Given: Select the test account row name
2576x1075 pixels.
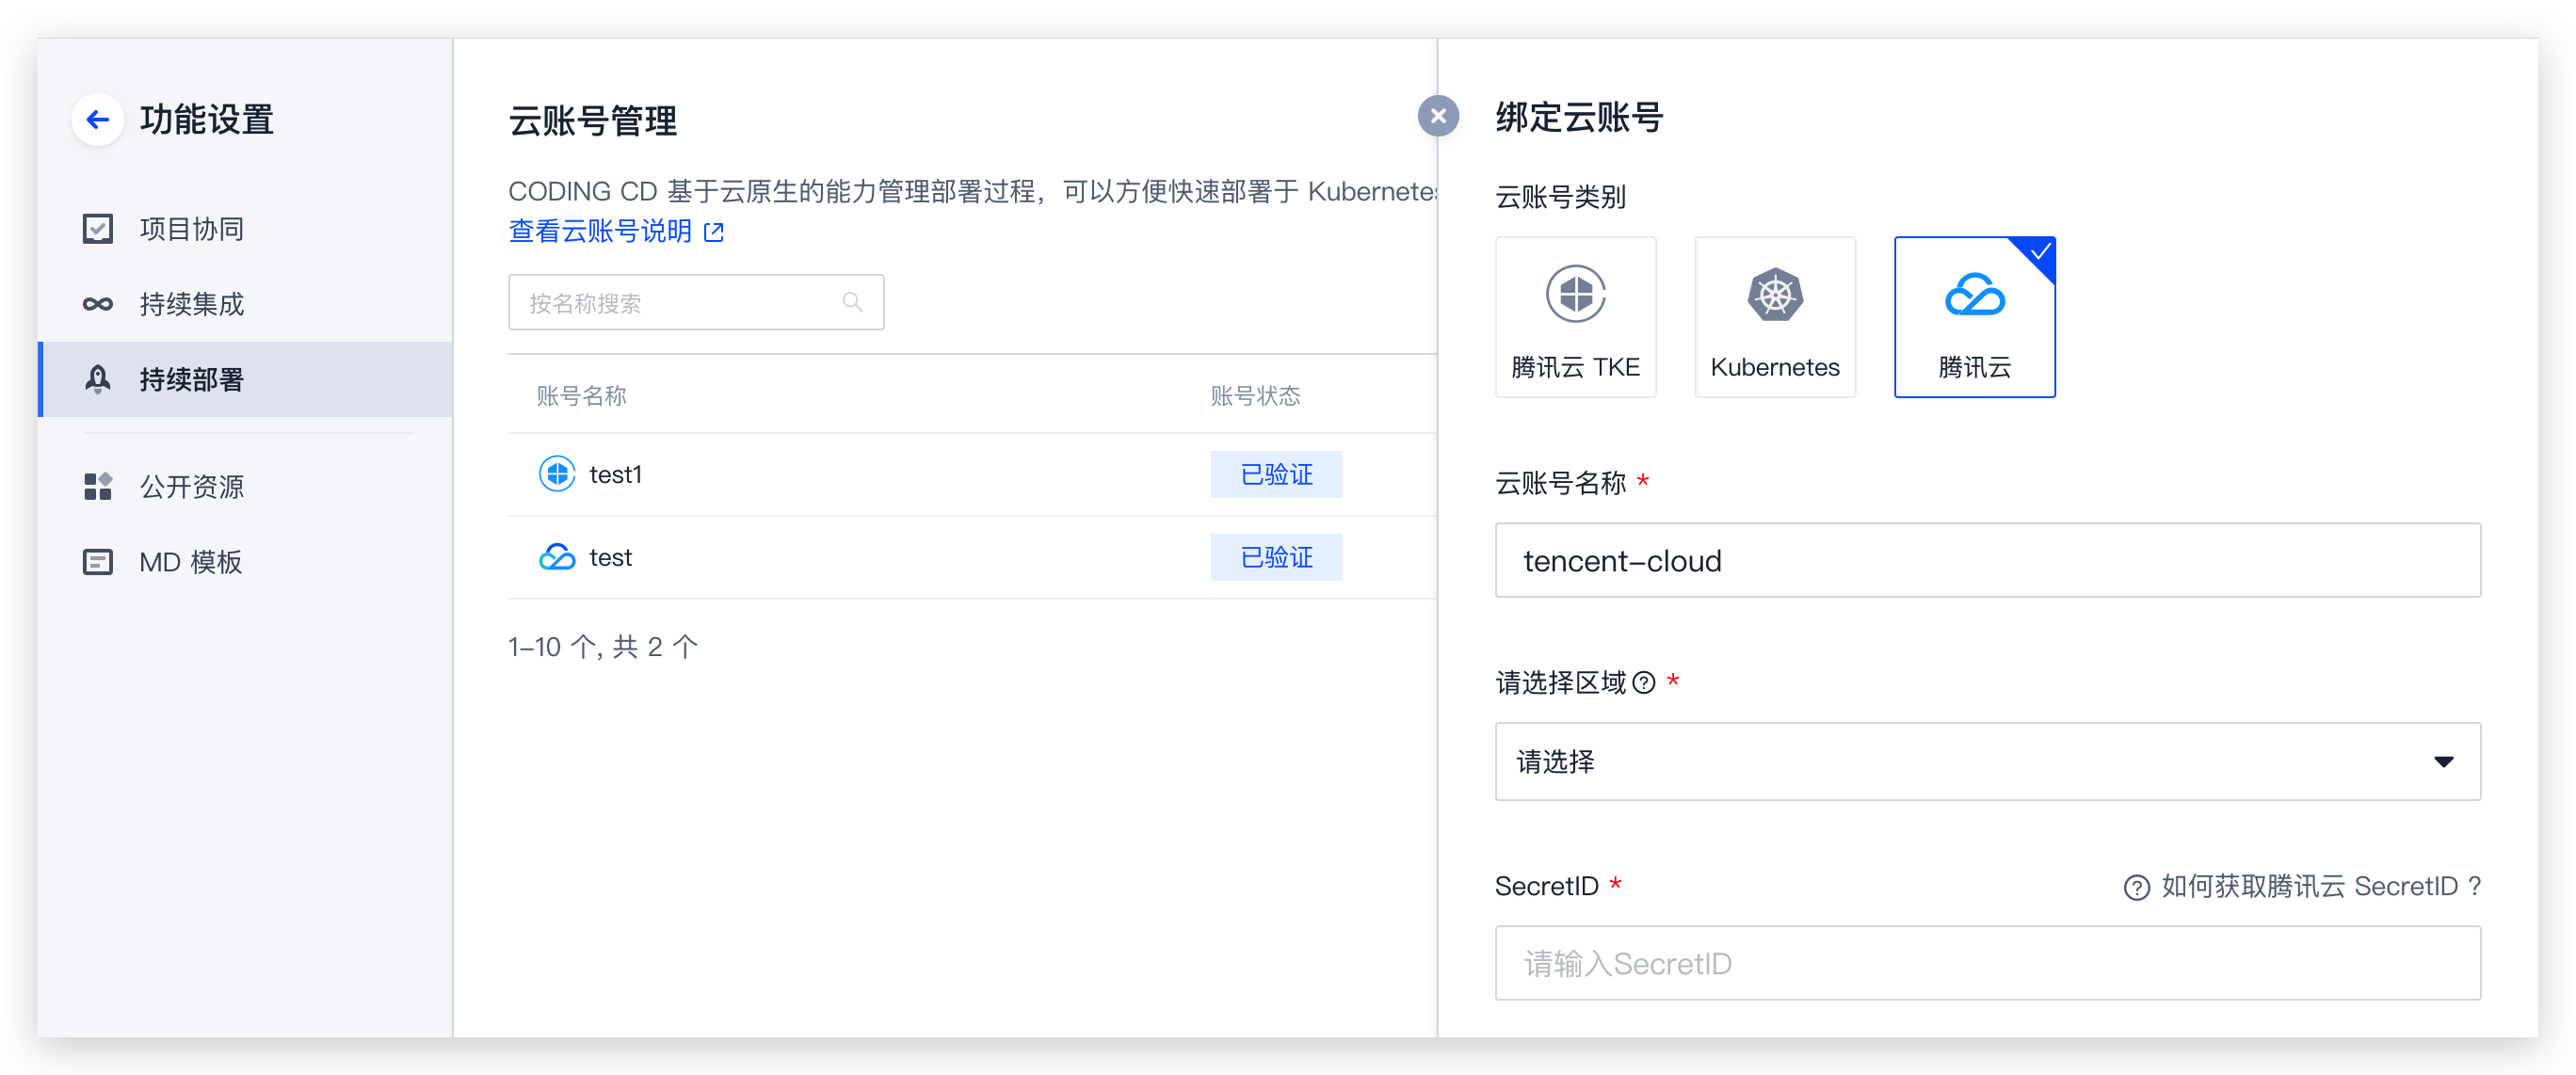Looking at the screenshot, I should pos(610,557).
